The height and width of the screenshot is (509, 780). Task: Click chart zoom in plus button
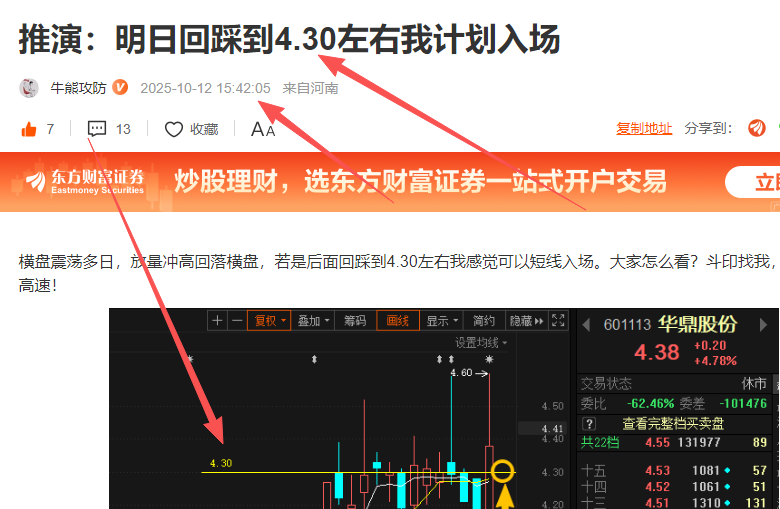pos(217,321)
